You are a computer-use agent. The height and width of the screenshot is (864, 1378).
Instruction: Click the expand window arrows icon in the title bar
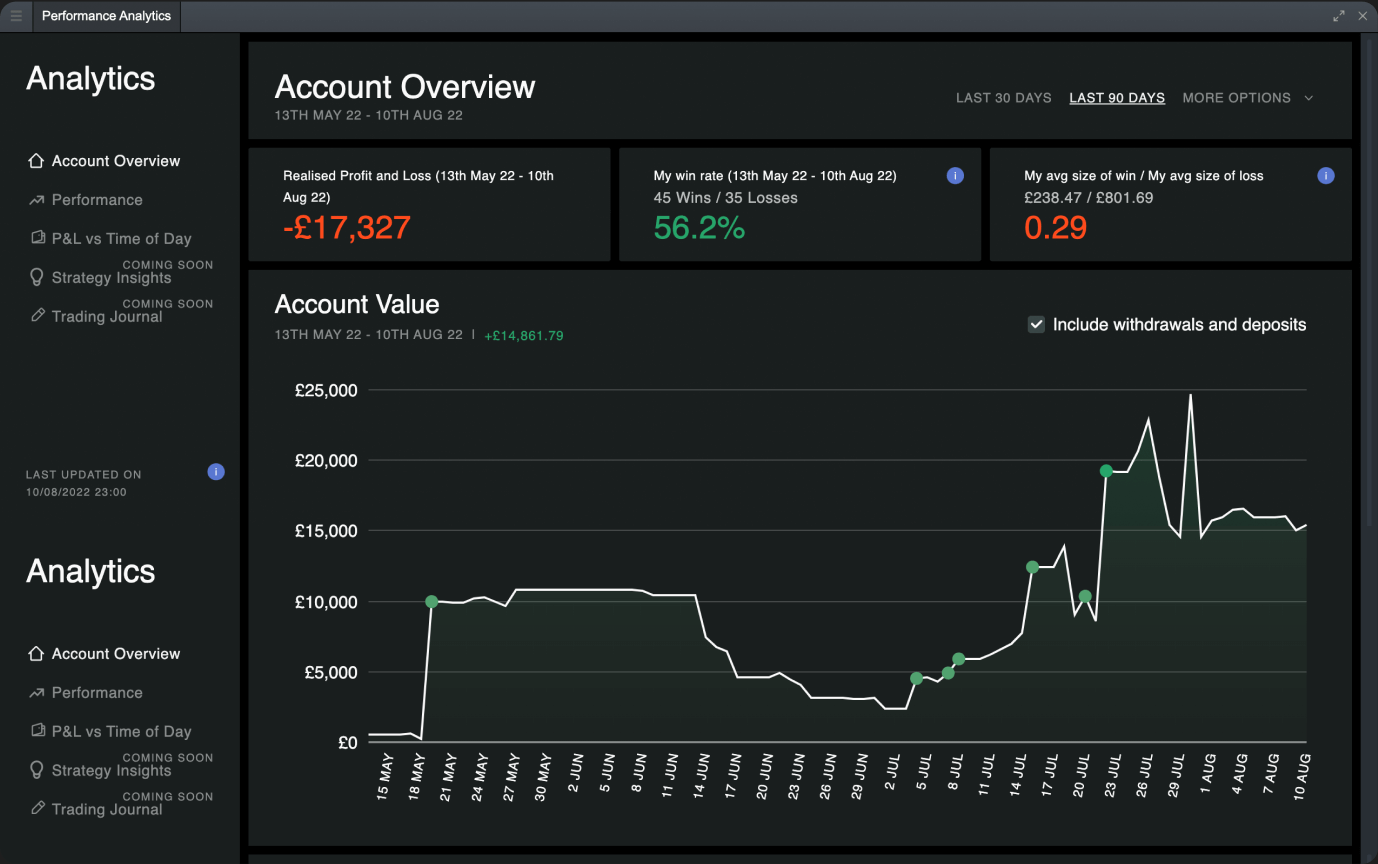pos(1339,16)
